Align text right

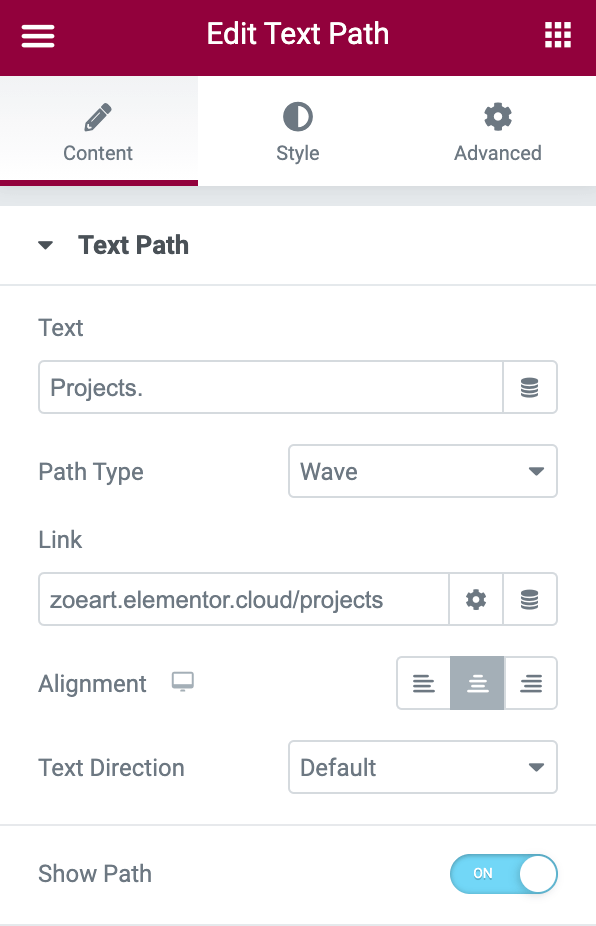tap(531, 683)
